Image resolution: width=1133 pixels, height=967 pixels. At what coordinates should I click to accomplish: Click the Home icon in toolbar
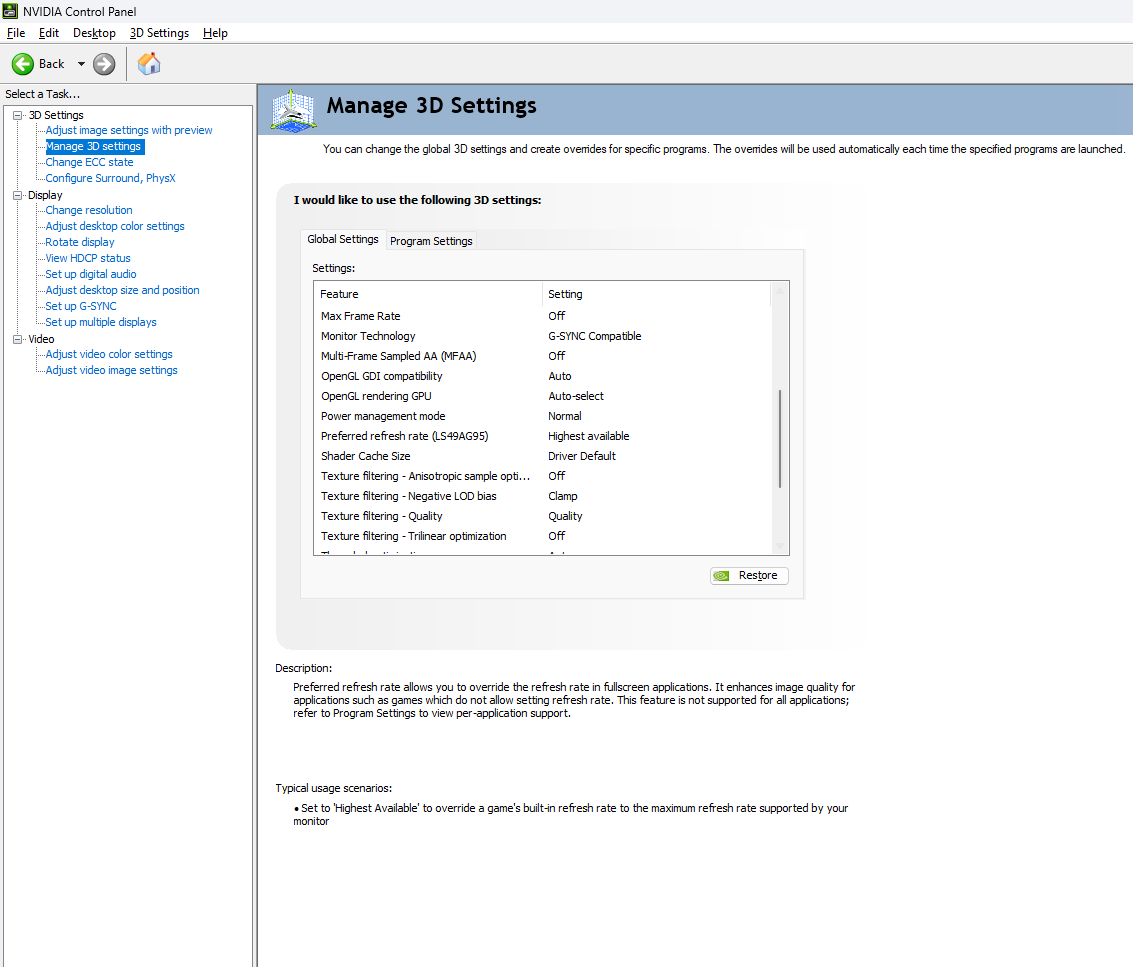tap(149, 64)
